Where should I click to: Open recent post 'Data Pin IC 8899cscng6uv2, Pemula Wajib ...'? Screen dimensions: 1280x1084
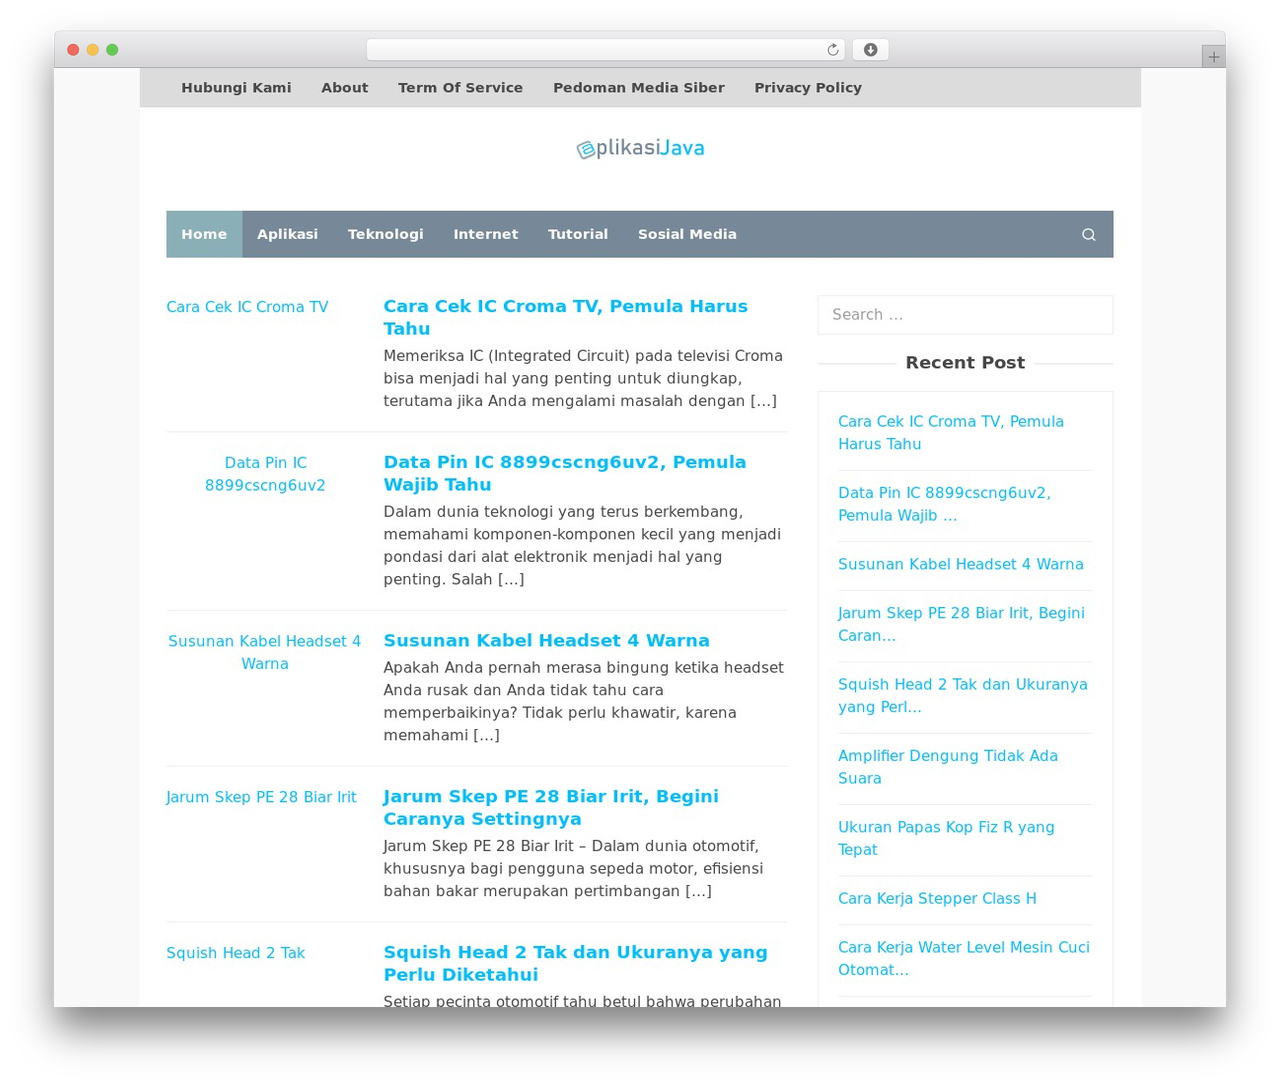[x=944, y=504]
